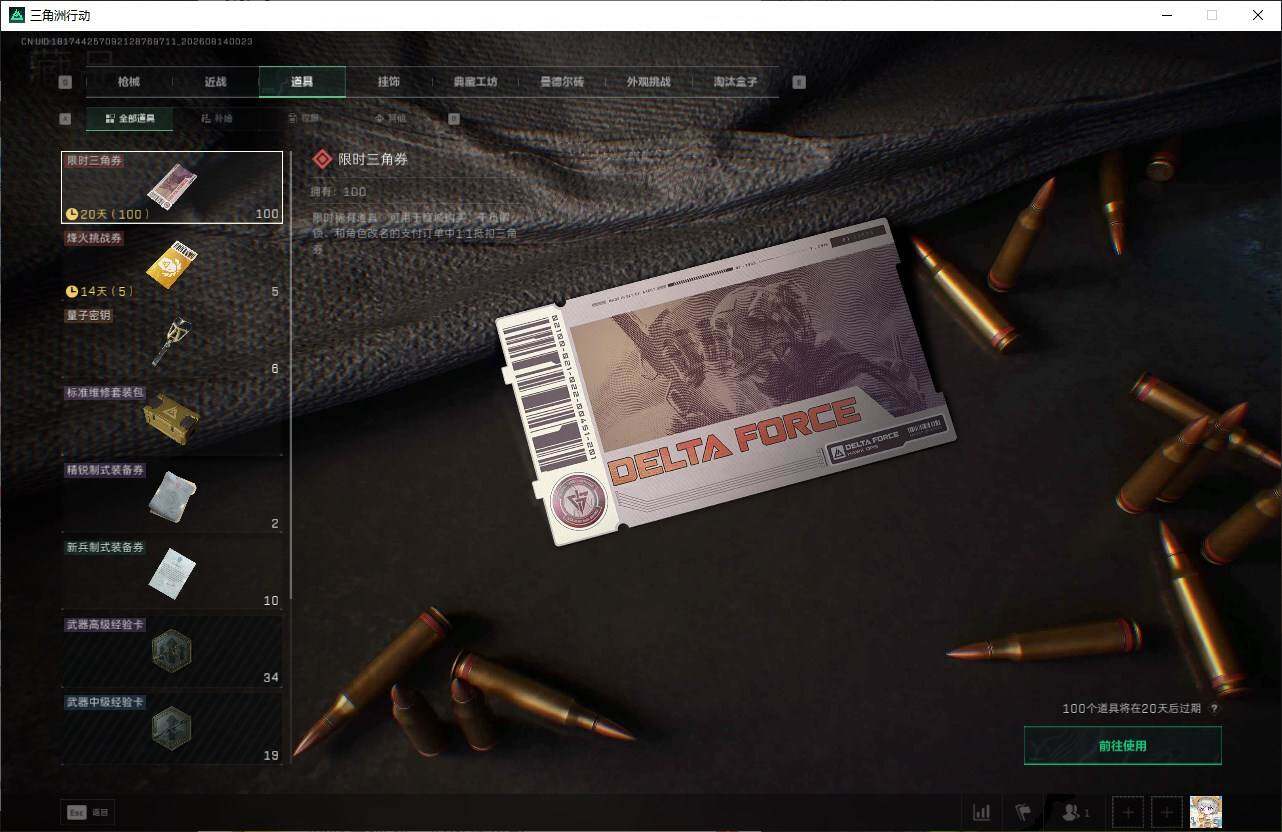Image resolution: width=1282 pixels, height=832 pixels.
Task: Open the player avatar profile
Action: coord(1206,812)
